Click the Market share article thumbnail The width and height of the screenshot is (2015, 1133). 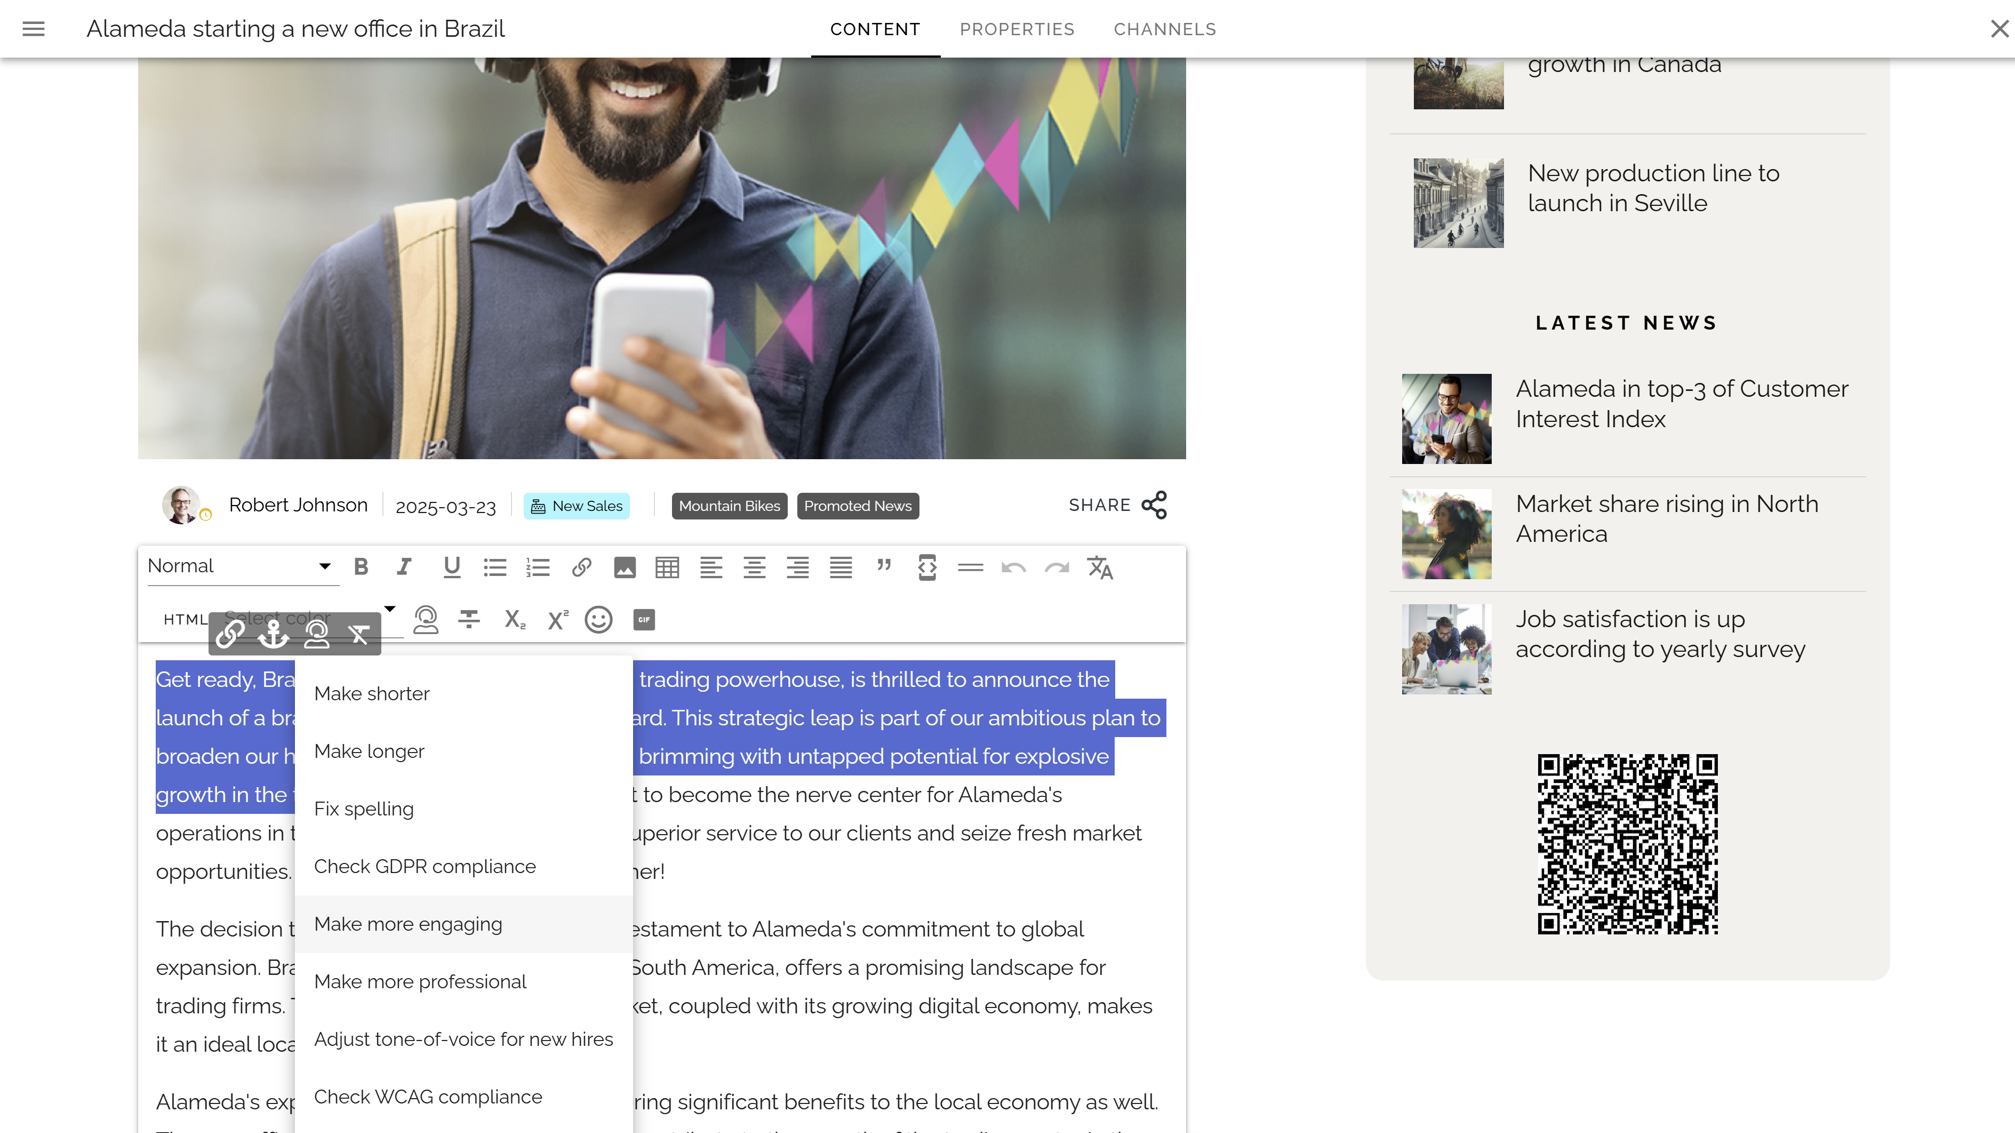[x=1446, y=534]
